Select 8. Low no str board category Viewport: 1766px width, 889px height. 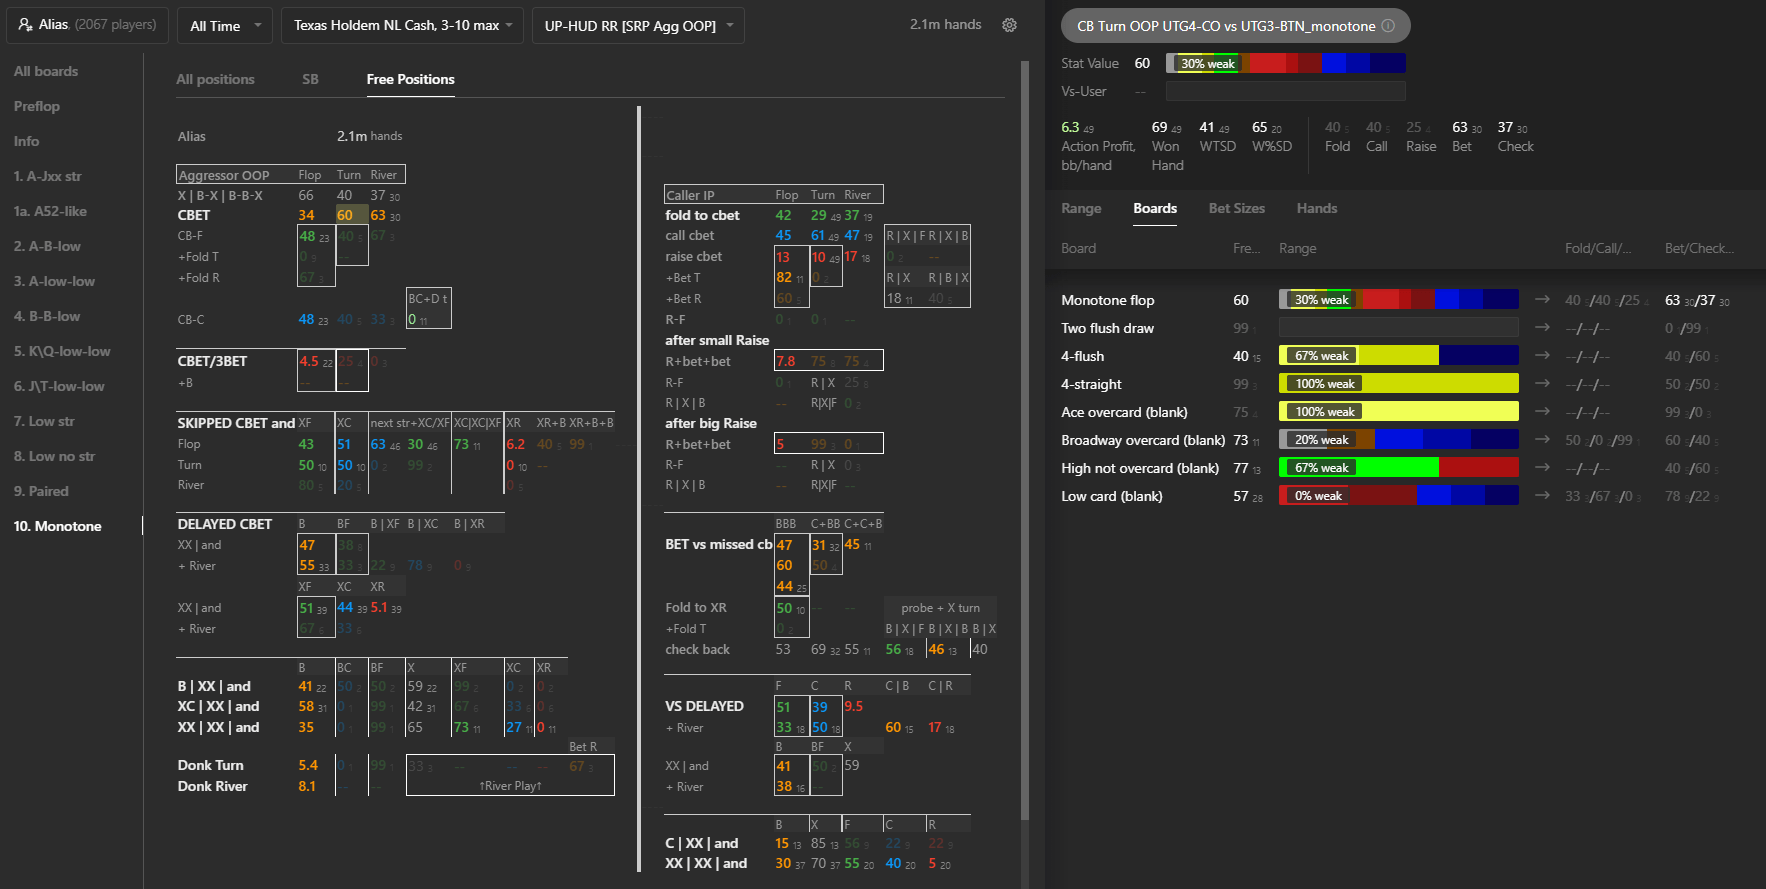[54, 456]
